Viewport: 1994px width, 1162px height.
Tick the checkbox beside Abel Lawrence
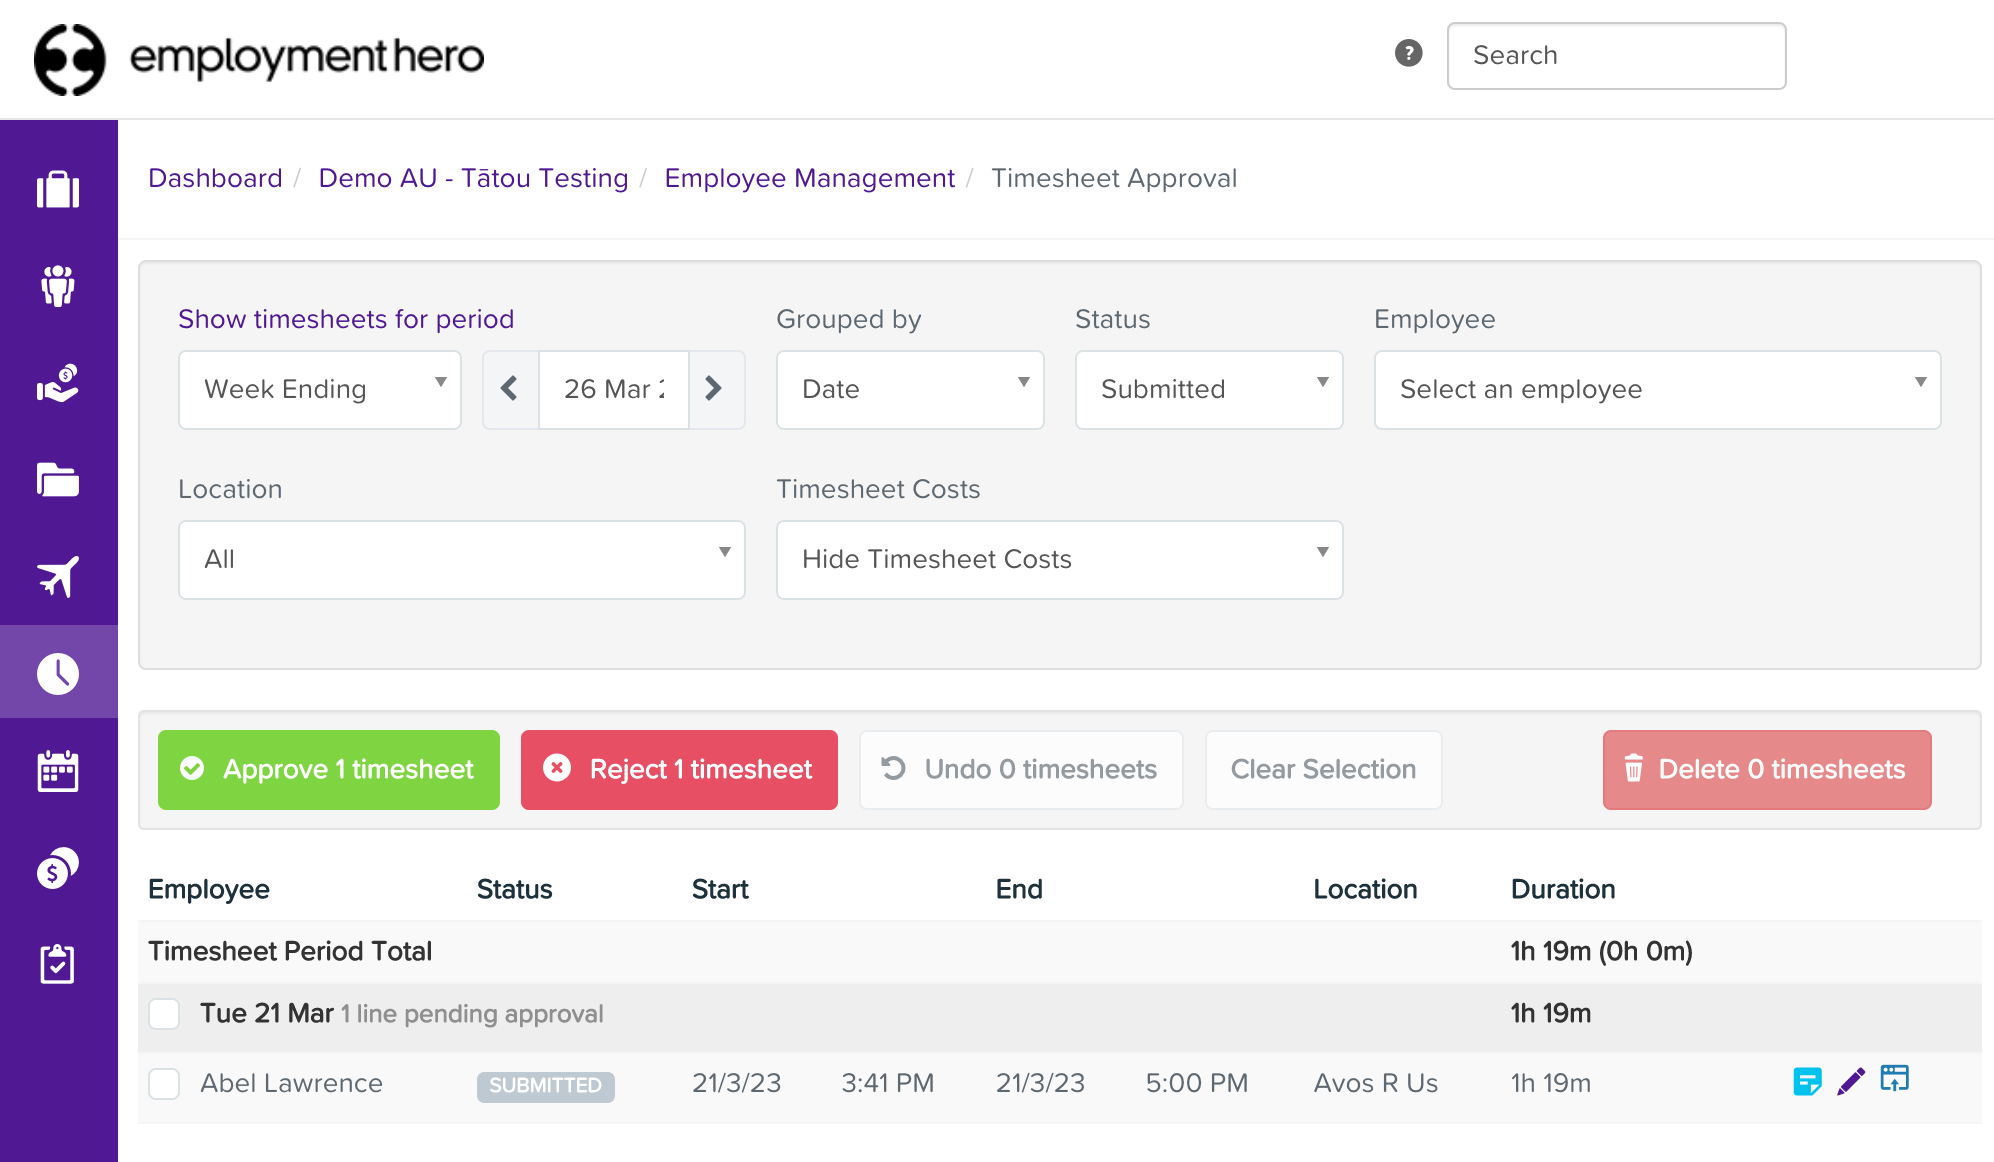pos(163,1083)
